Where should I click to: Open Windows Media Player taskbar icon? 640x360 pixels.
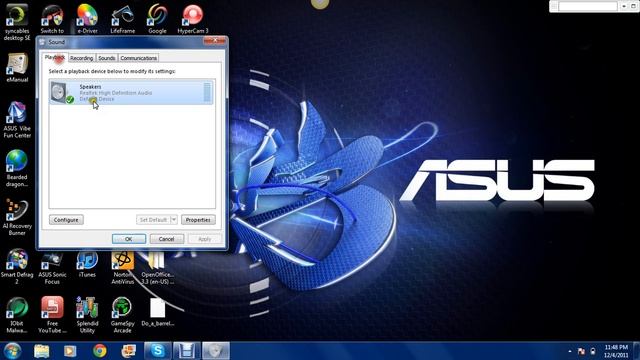click(x=70, y=351)
